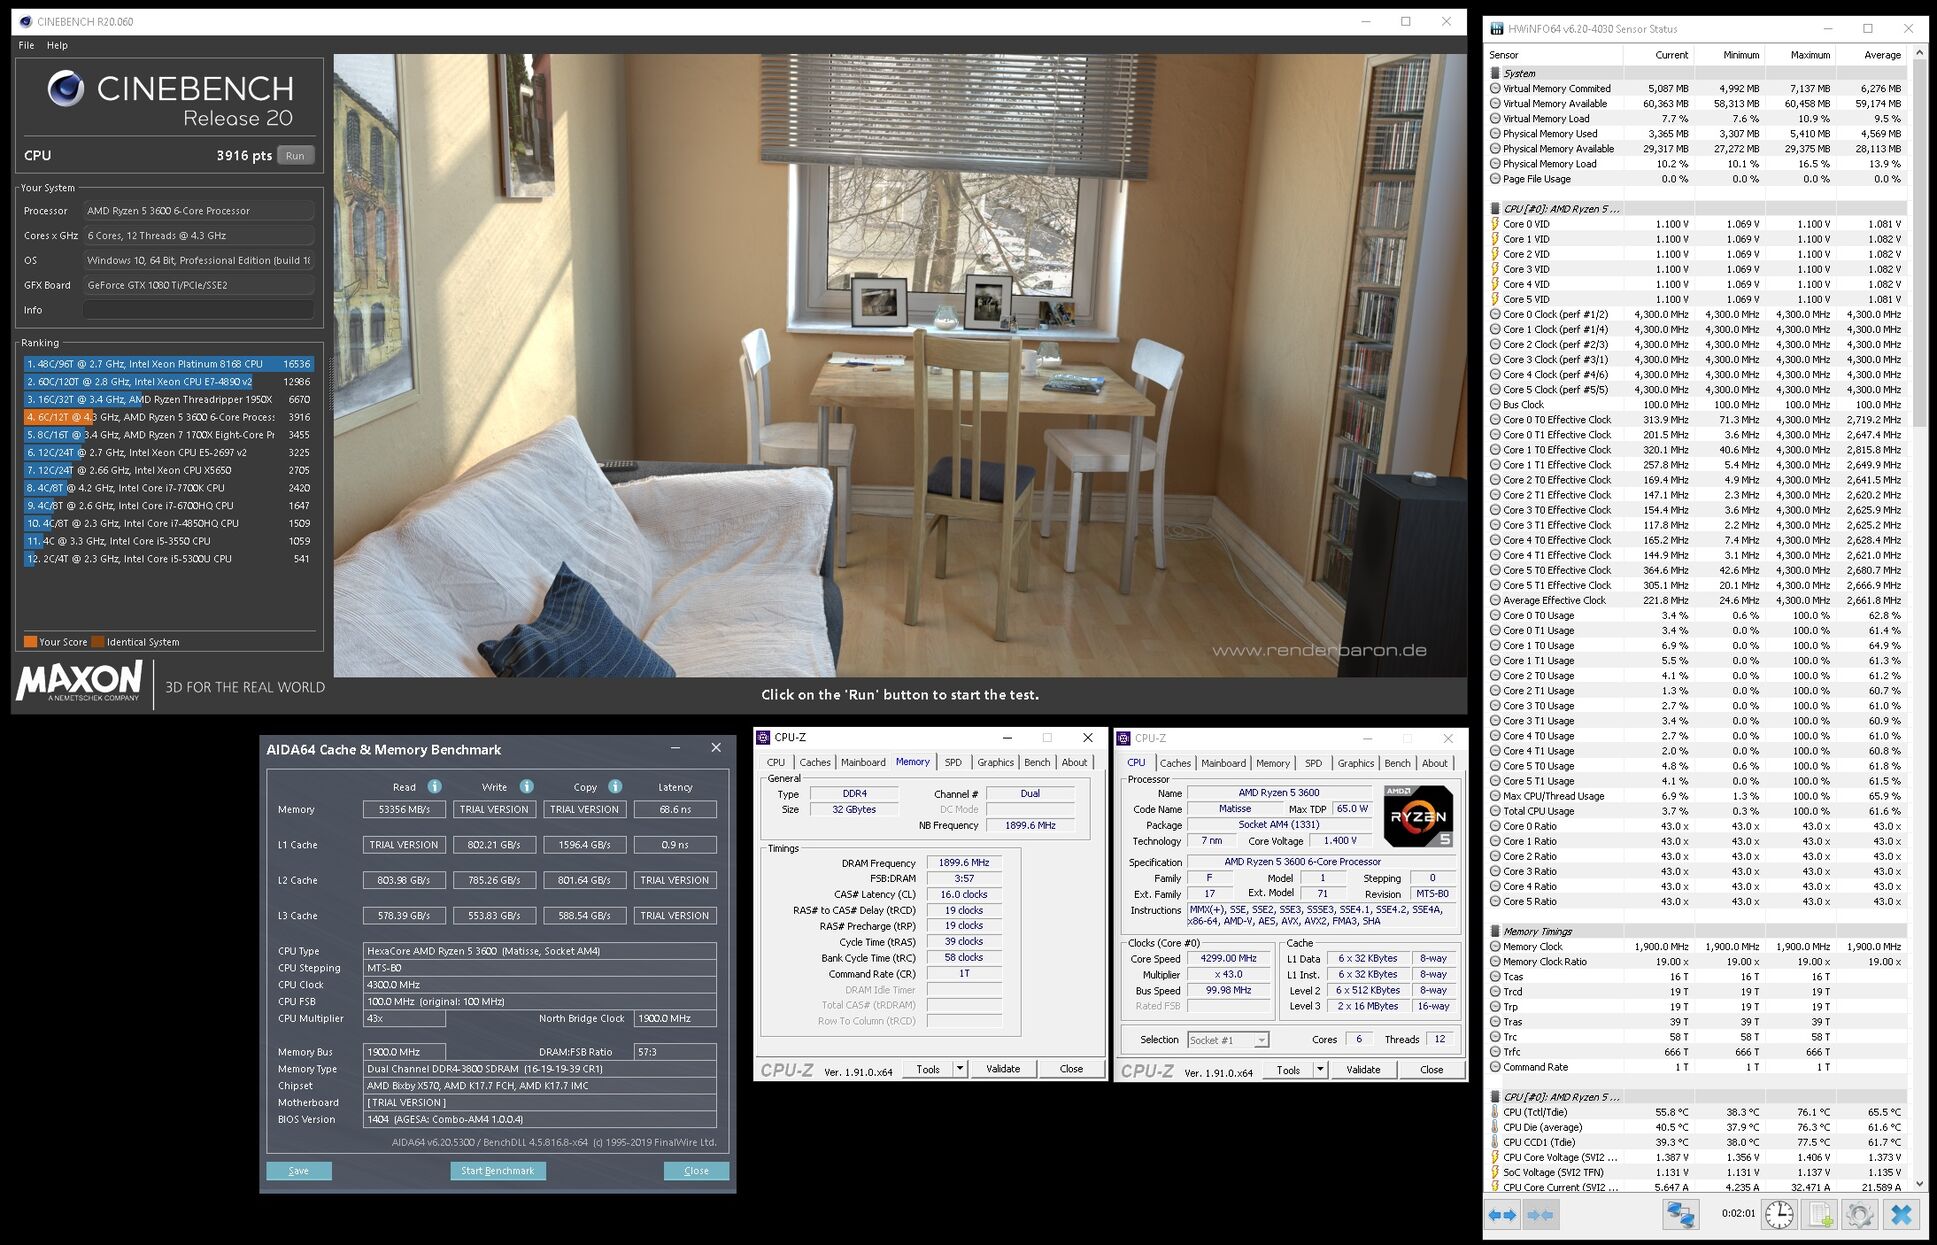
Task: Click the Tools button in CPU-Z Memory window
Action: pos(928,1069)
